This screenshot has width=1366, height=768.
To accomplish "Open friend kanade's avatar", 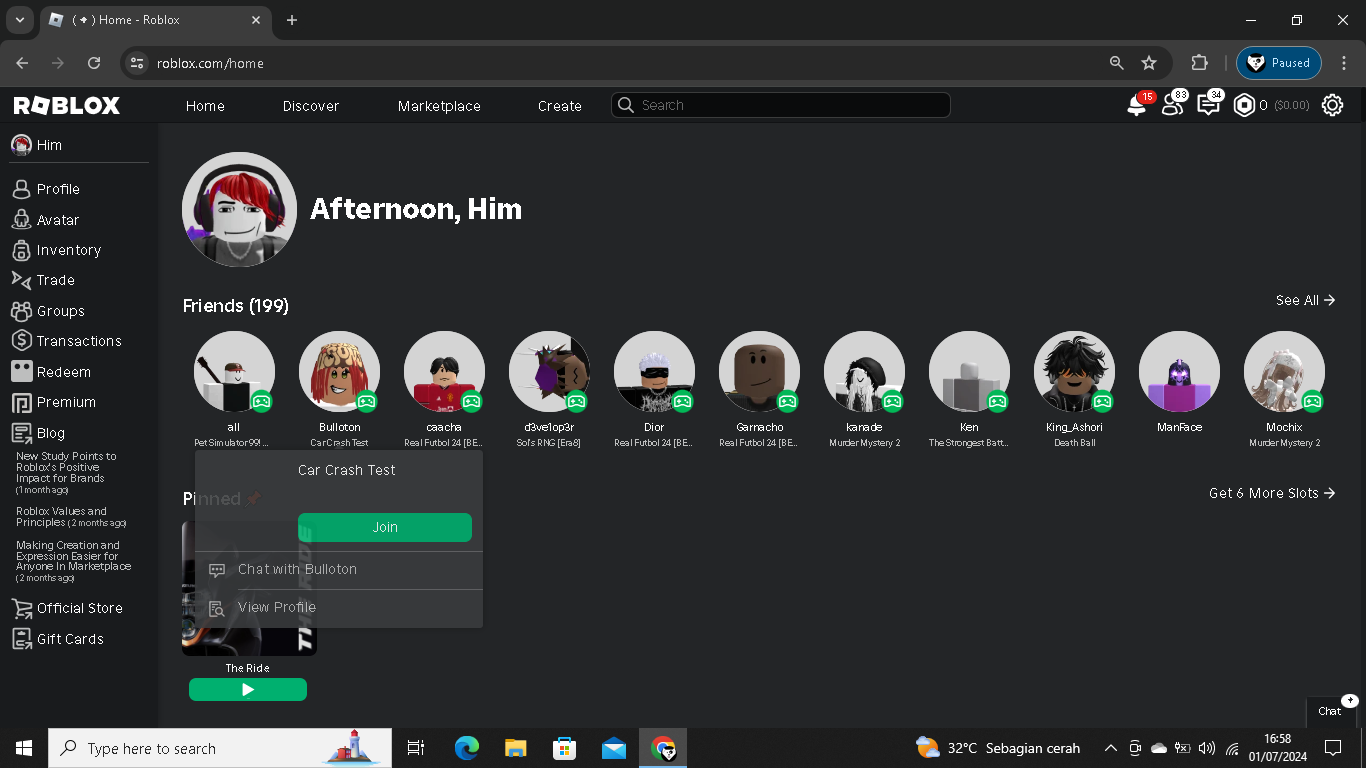I will (x=864, y=372).
